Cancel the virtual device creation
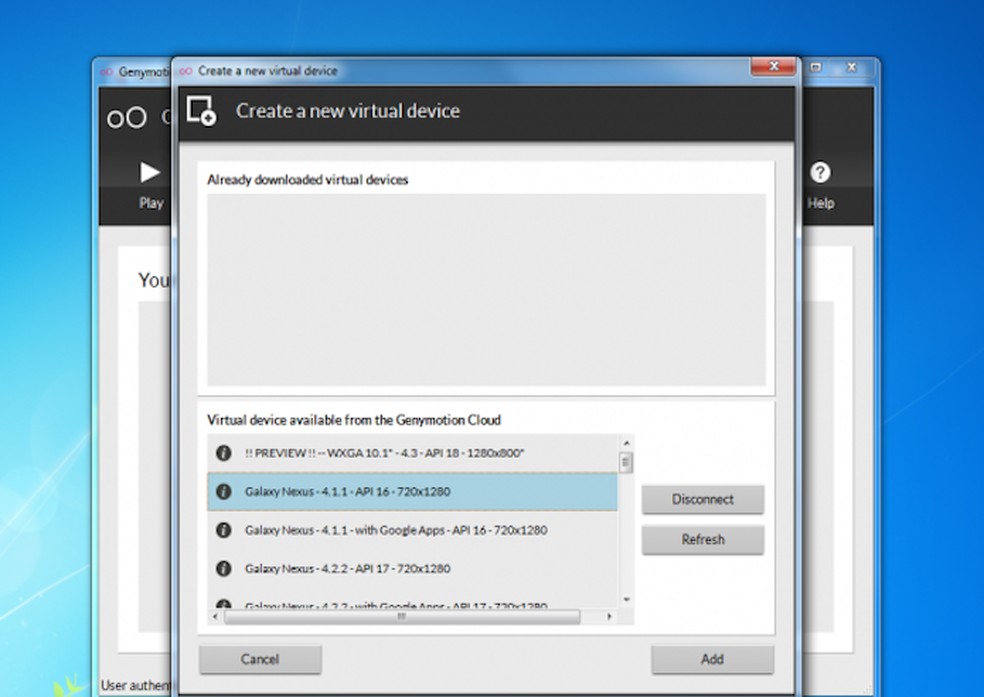The height and width of the screenshot is (697, 984). [260, 659]
